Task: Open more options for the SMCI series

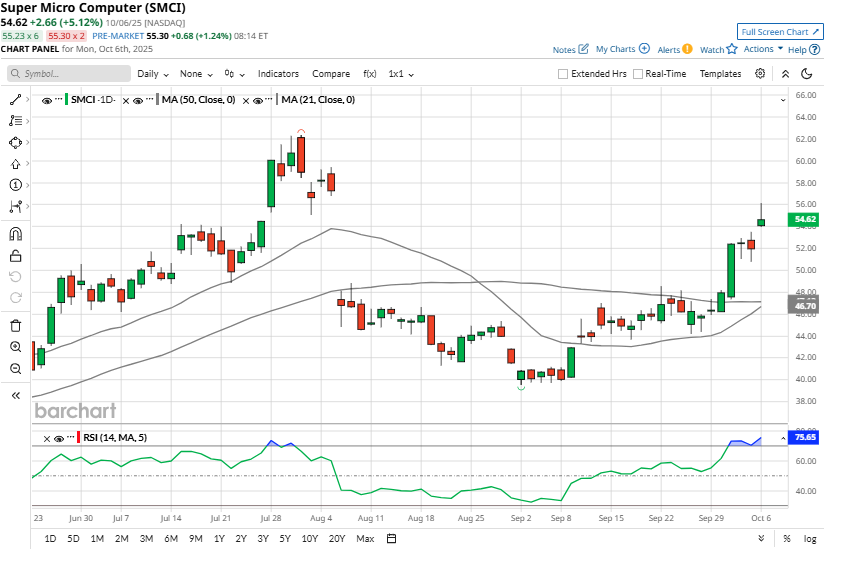Action: pos(59,99)
